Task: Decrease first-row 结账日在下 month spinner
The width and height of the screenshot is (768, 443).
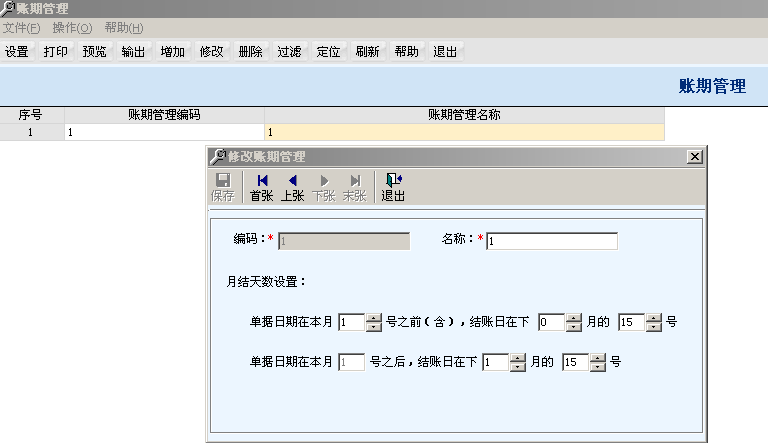Action: pos(574,327)
